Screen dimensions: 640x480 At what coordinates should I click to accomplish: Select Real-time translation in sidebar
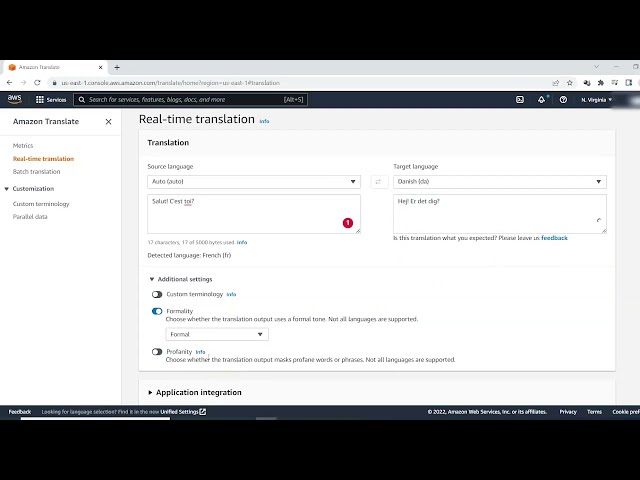click(43, 159)
